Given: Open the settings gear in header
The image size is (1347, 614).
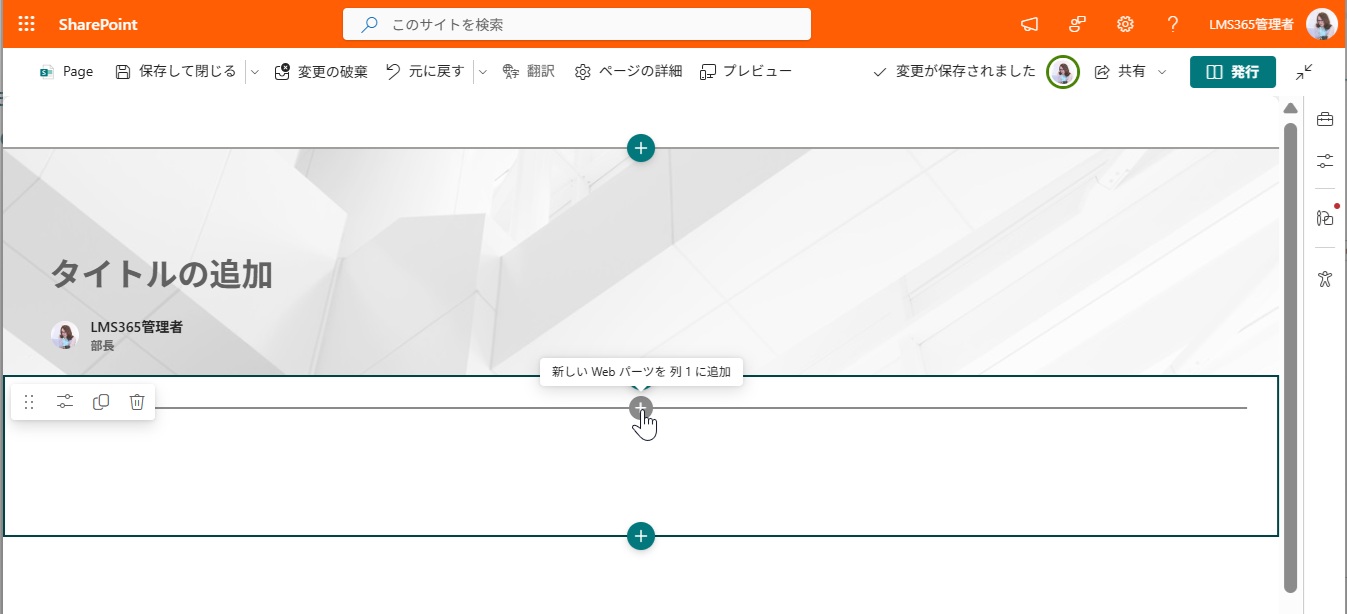Looking at the screenshot, I should point(1125,24).
